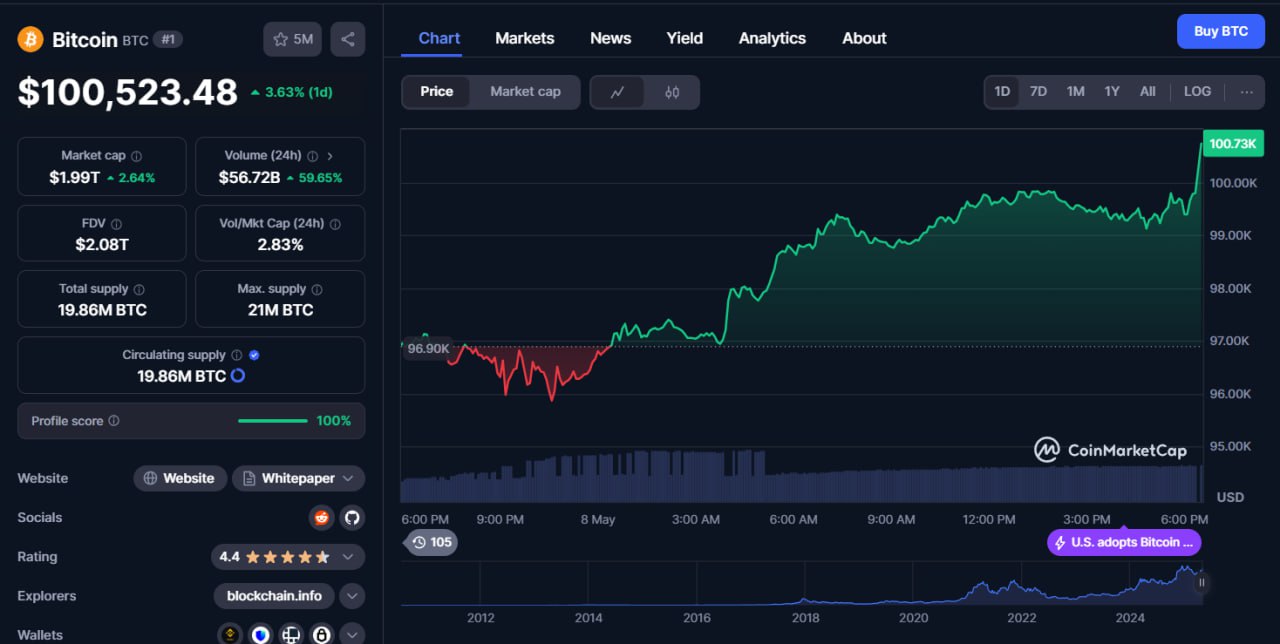Click the Buy BTC button
The height and width of the screenshot is (644, 1280).
point(1220,31)
